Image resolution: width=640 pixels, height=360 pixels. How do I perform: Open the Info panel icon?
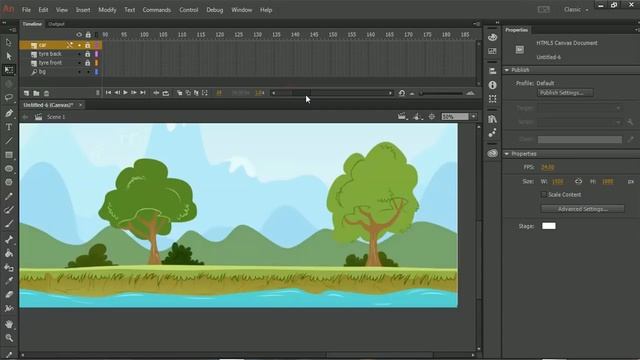pos(493,85)
